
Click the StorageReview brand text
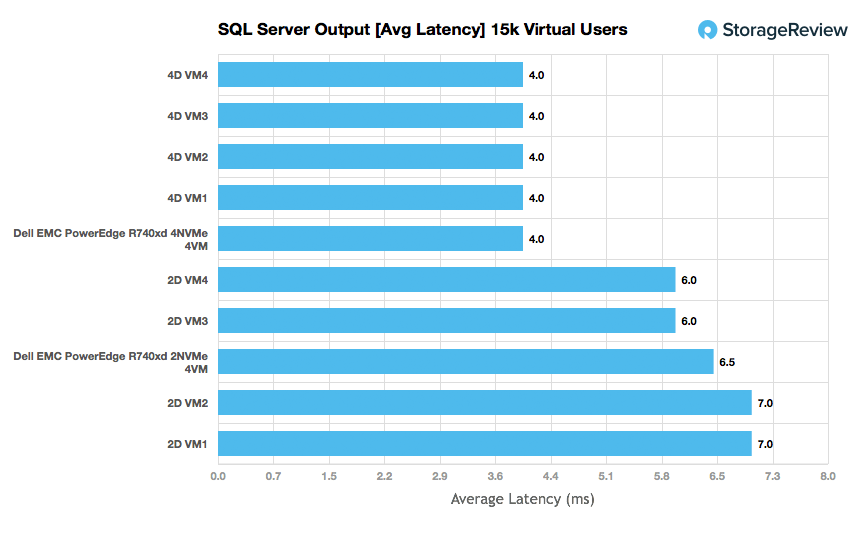tap(785, 30)
